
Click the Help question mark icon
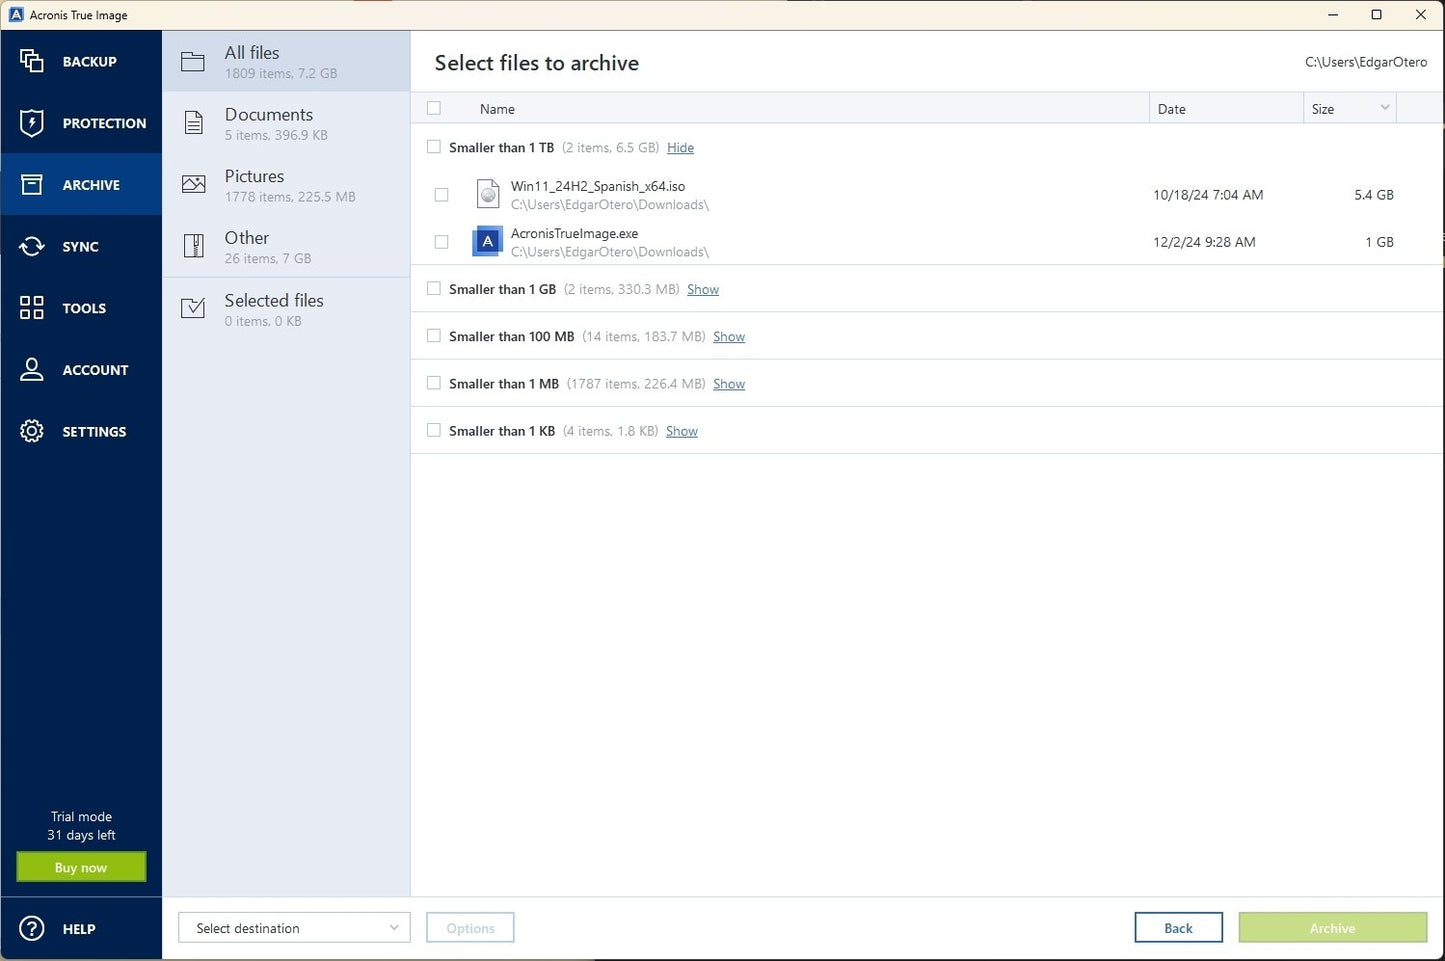coord(32,929)
